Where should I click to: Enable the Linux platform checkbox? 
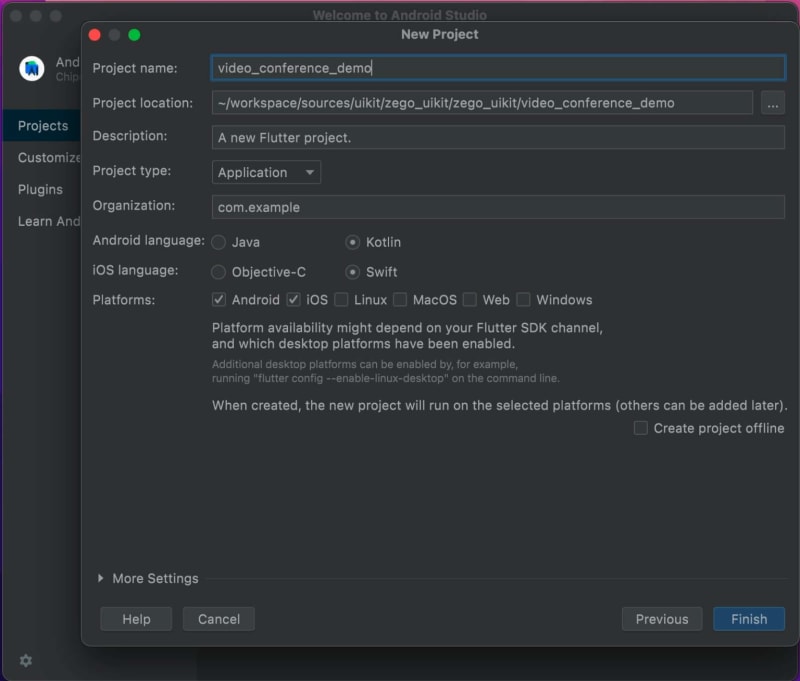pos(341,299)
